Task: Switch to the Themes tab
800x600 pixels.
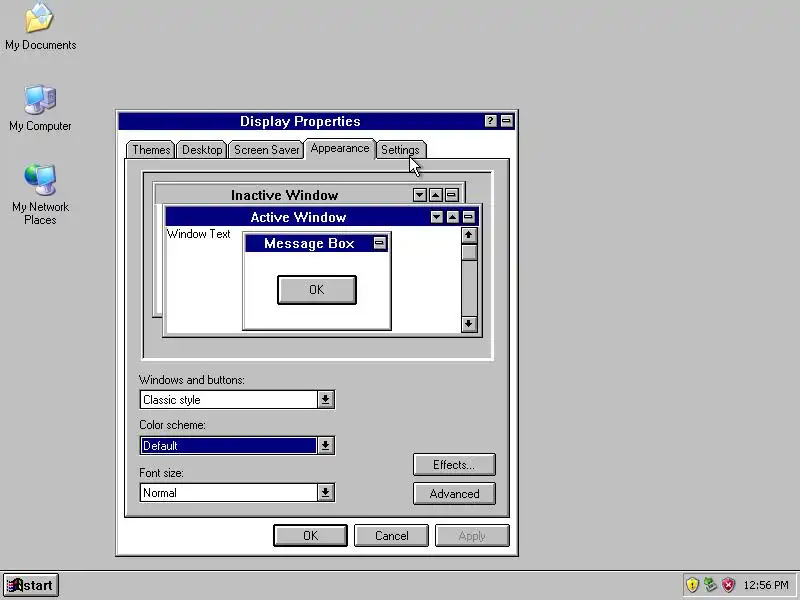Action: (x=151, y=150)
